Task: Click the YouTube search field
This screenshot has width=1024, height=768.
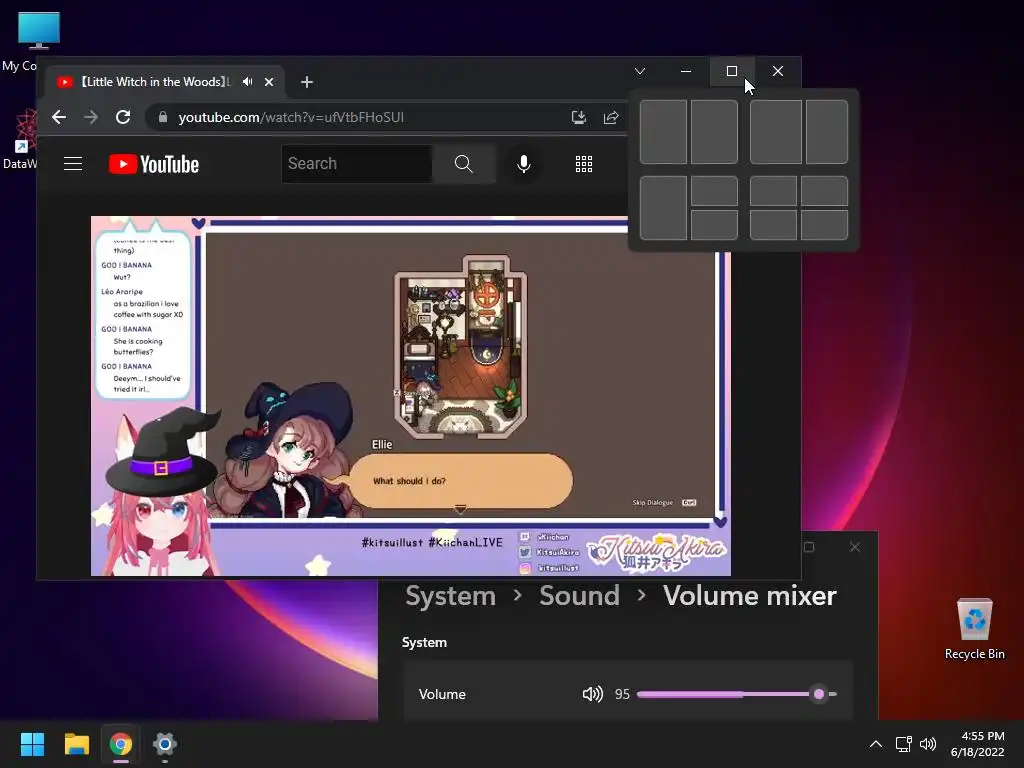Action: tap(357, 163)
